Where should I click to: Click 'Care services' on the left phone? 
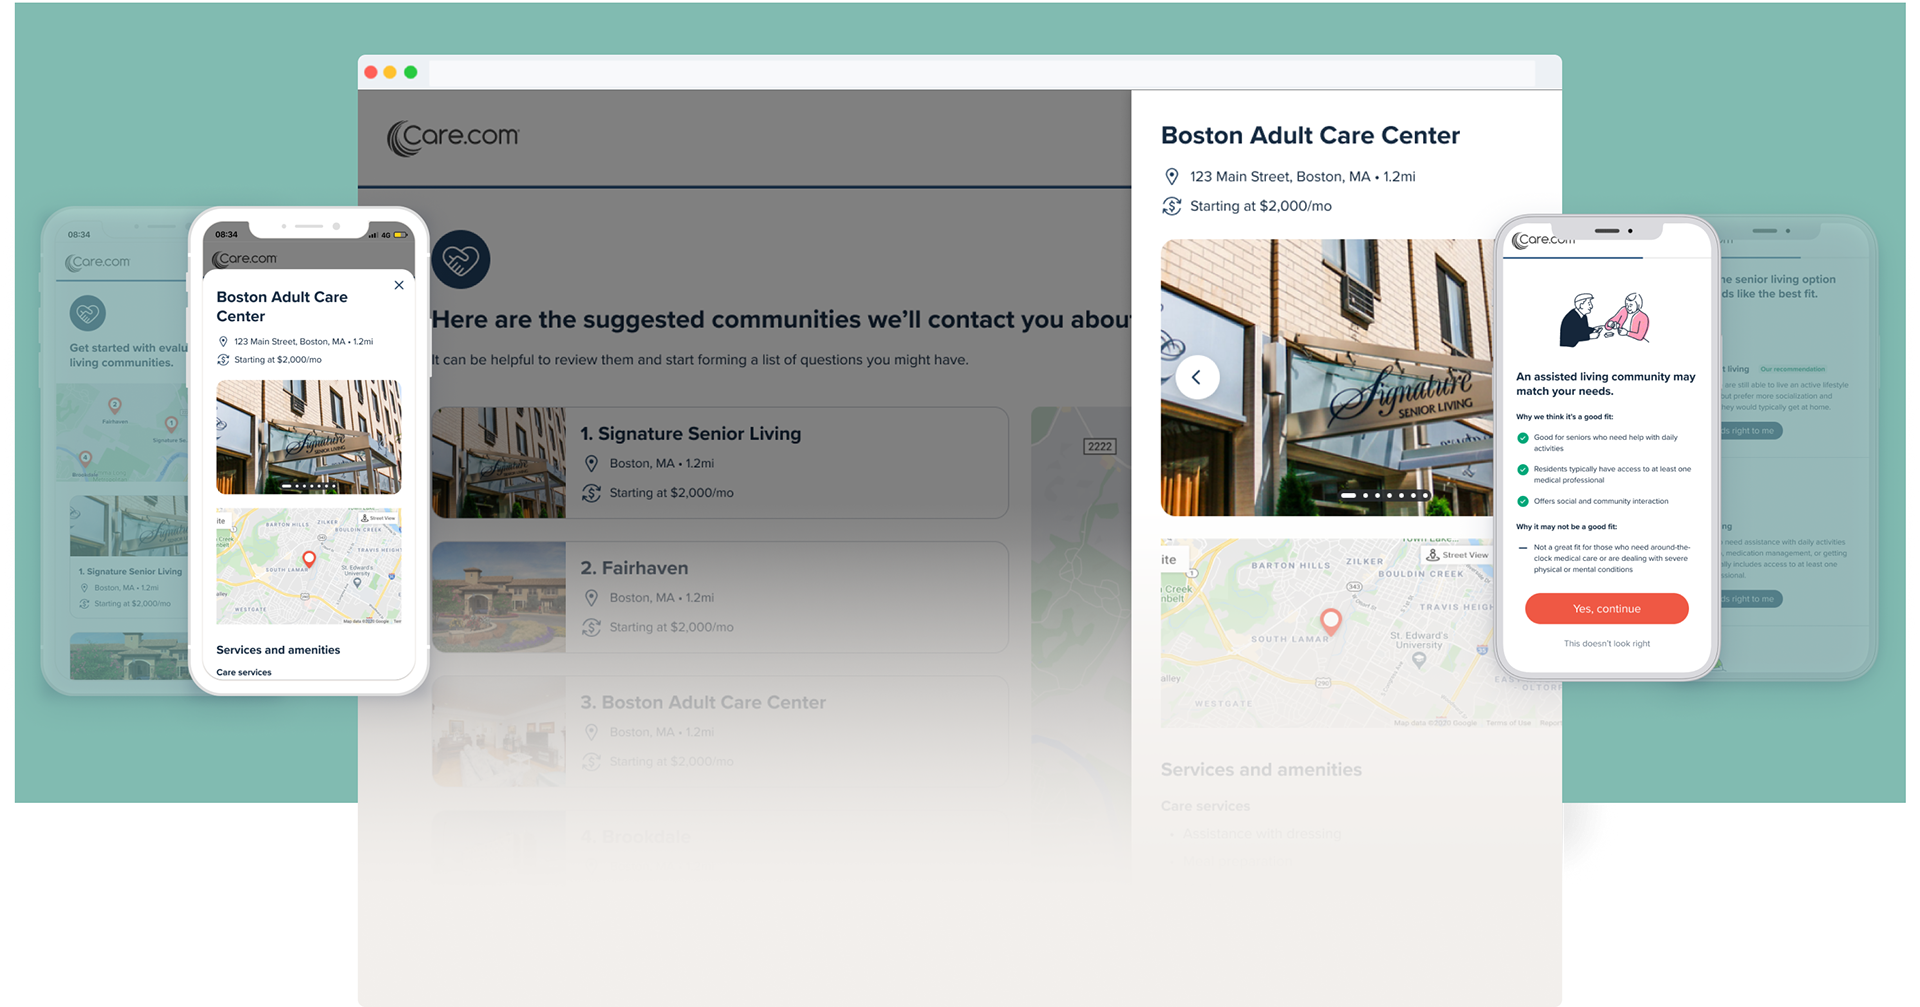click(244, 673)
